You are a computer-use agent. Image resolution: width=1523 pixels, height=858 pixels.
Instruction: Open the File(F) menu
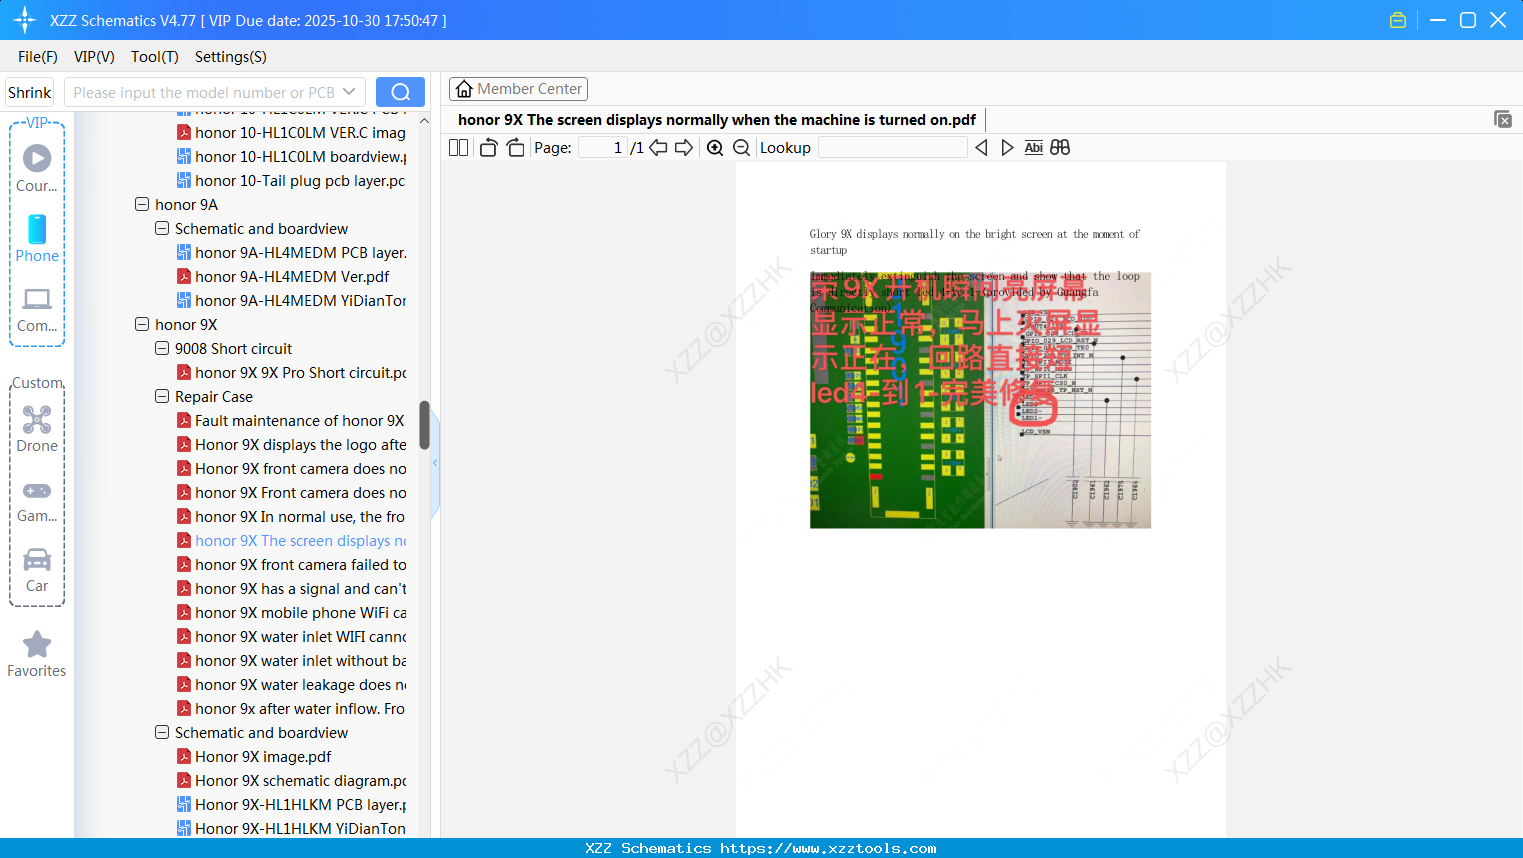tap(38, 56)
